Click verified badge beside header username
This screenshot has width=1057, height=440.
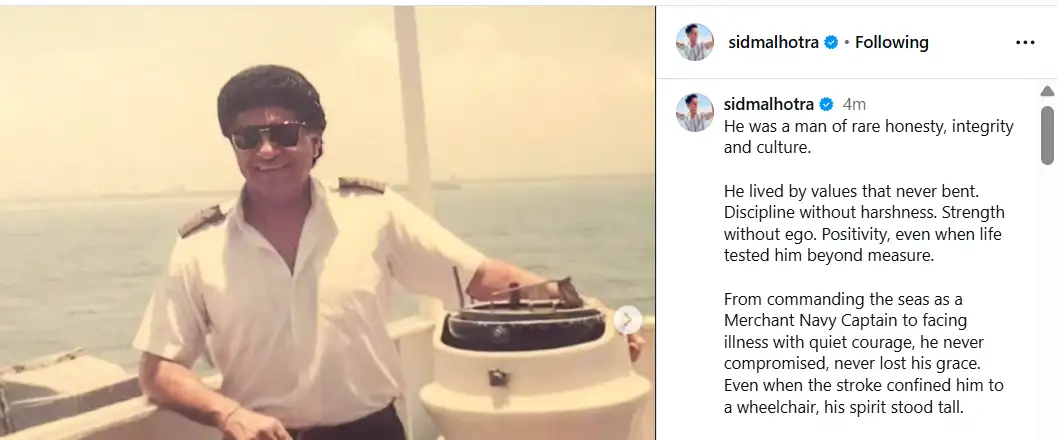(x=831, y=42)
